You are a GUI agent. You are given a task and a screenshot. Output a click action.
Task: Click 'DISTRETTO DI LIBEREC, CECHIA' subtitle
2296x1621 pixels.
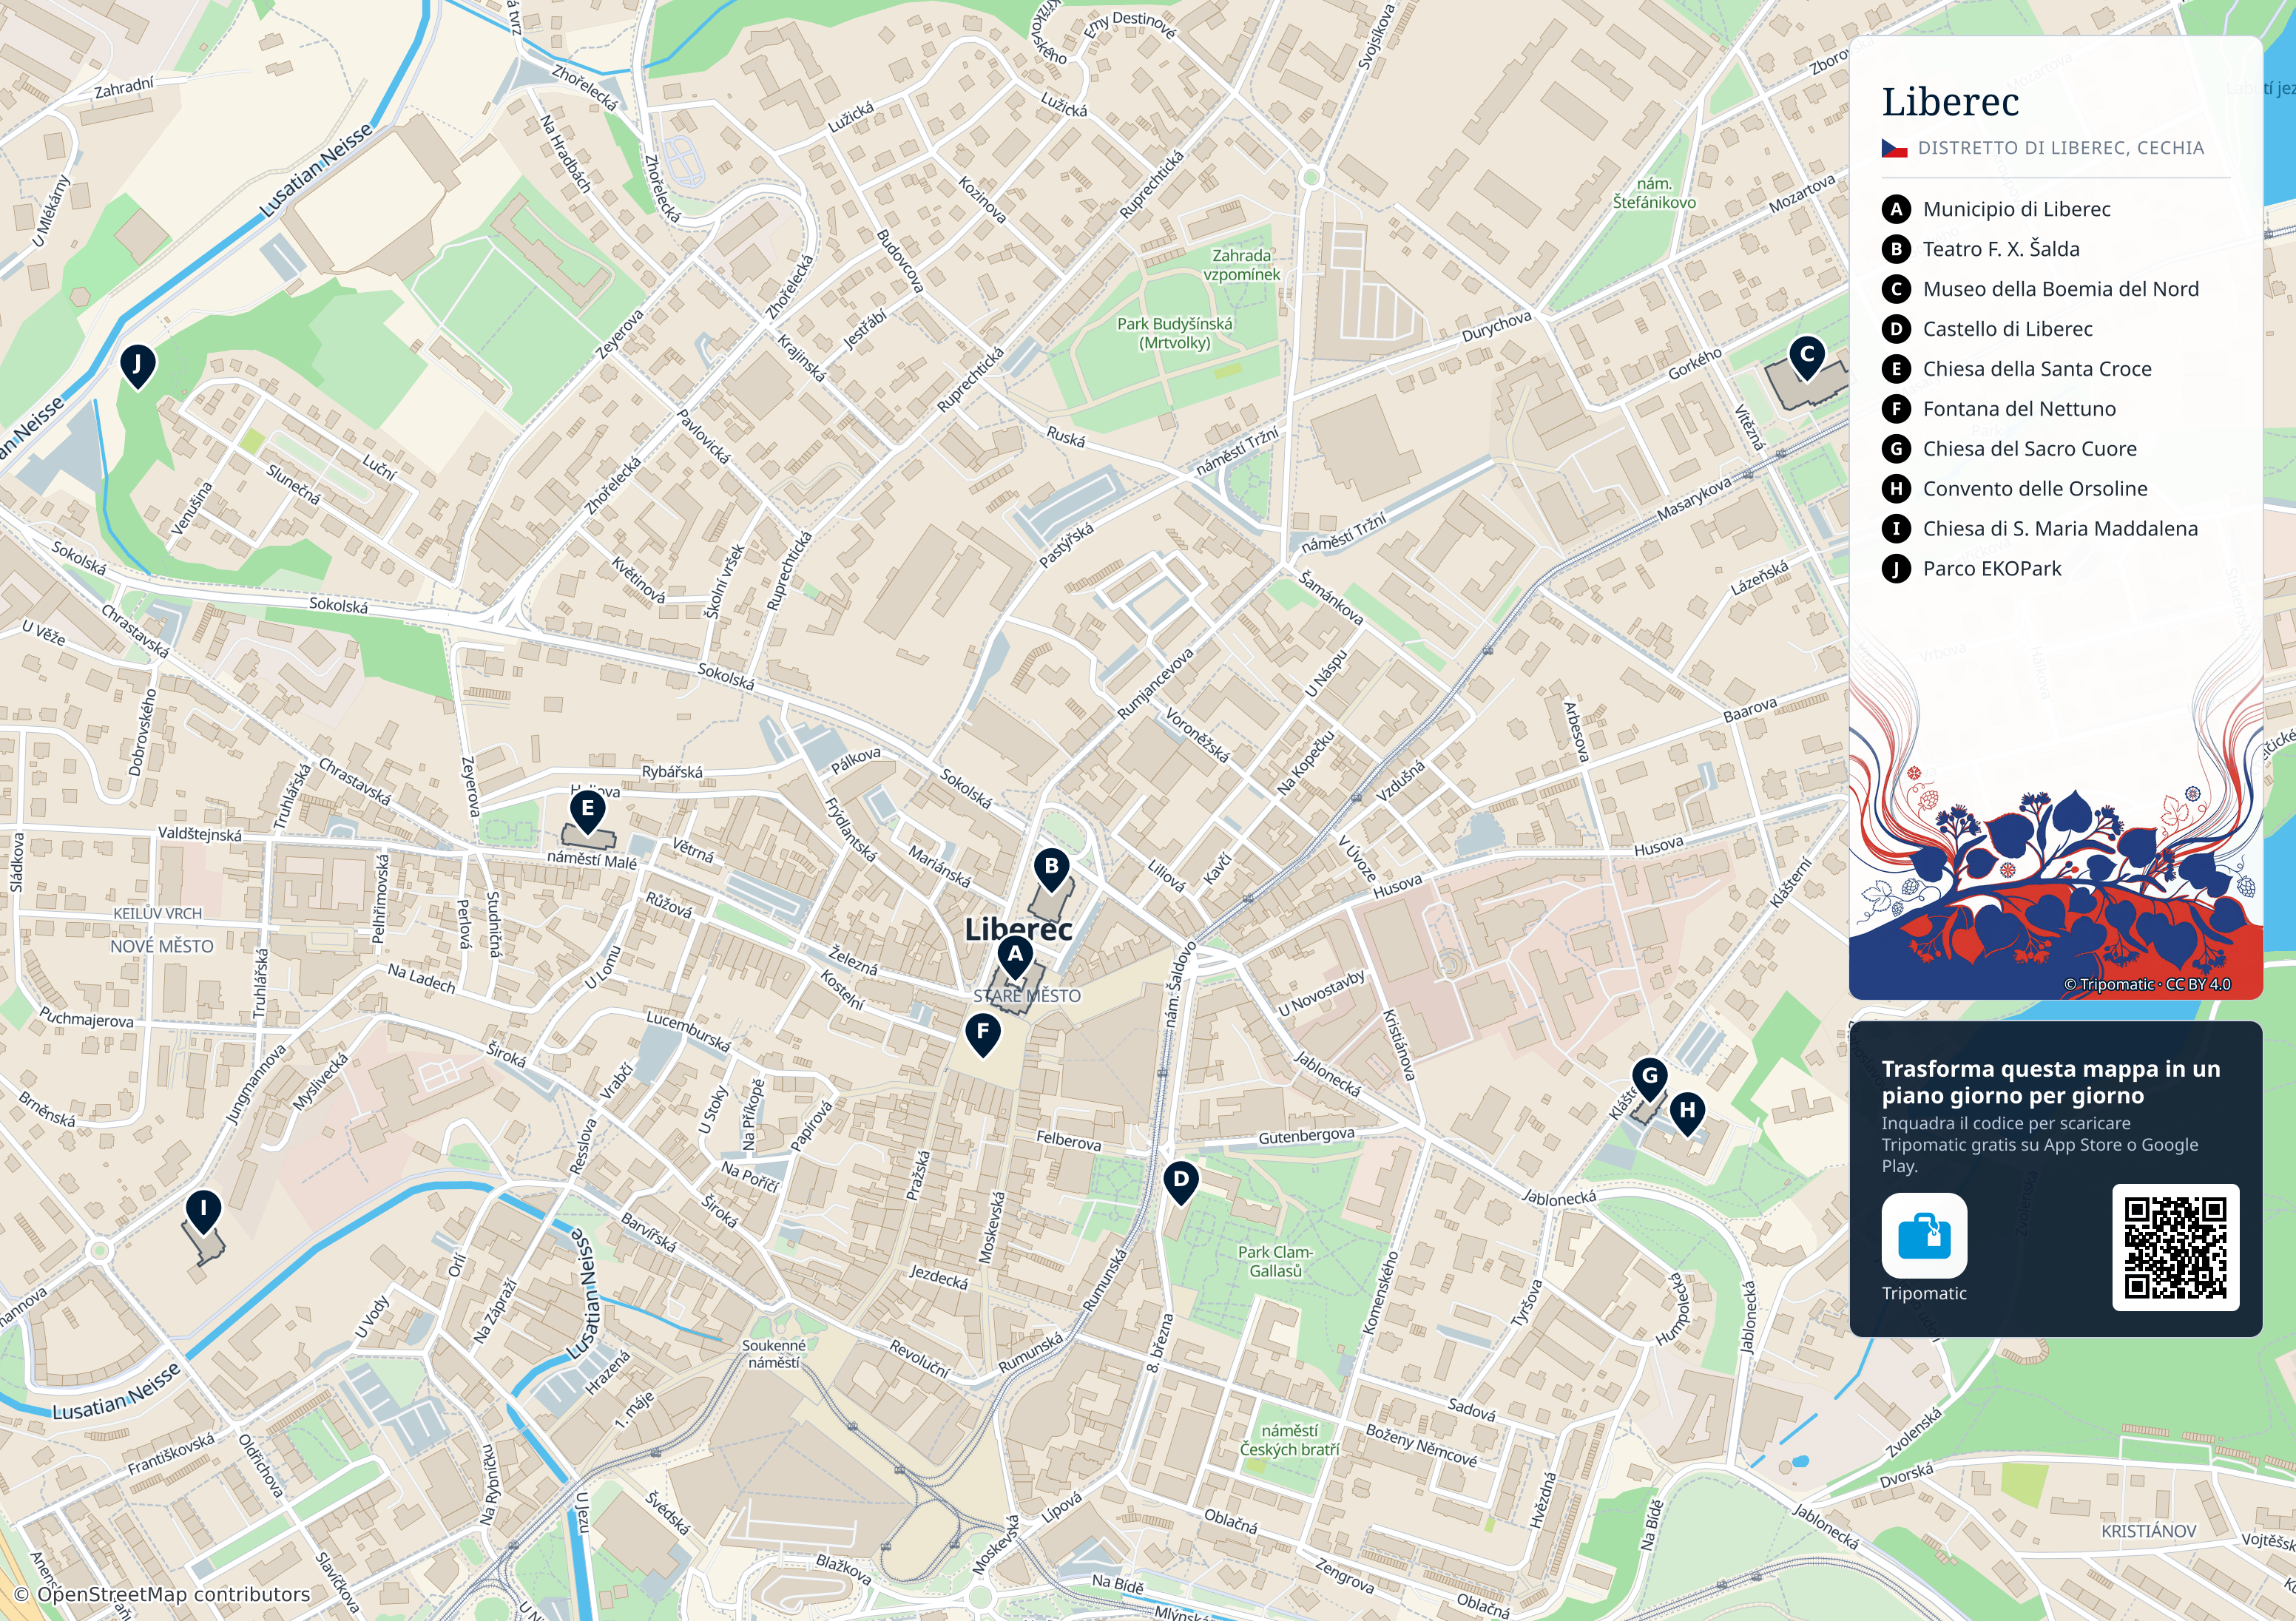pos(2060,148)
